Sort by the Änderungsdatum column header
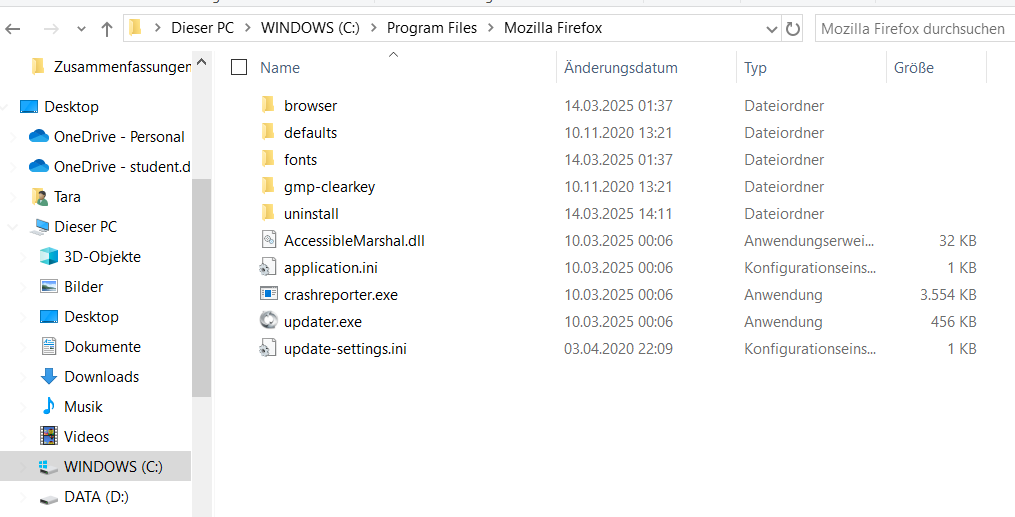This screenshot has height=517, width=1015. pos(621,68)
